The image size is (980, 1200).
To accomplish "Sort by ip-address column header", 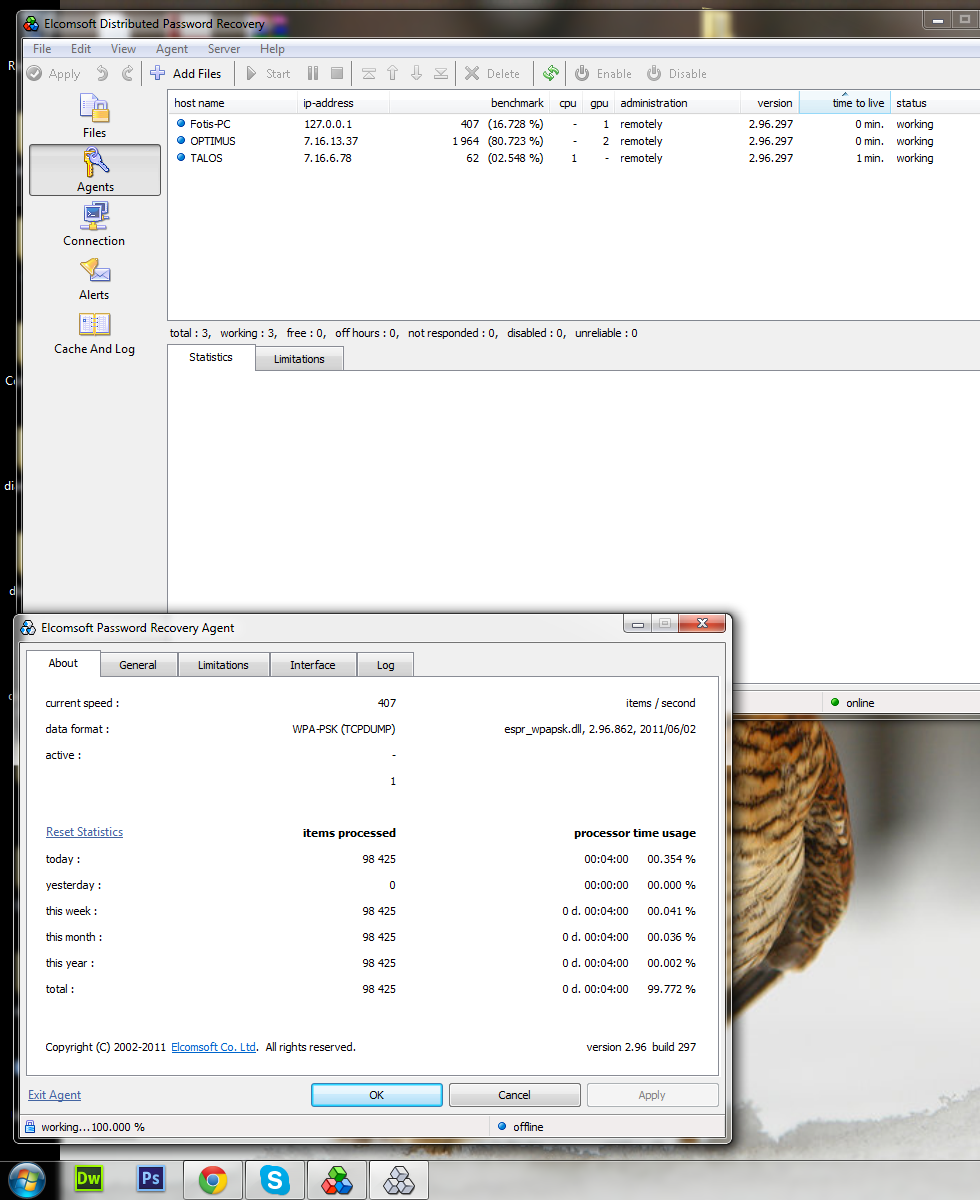I will (x=344, y=103).
